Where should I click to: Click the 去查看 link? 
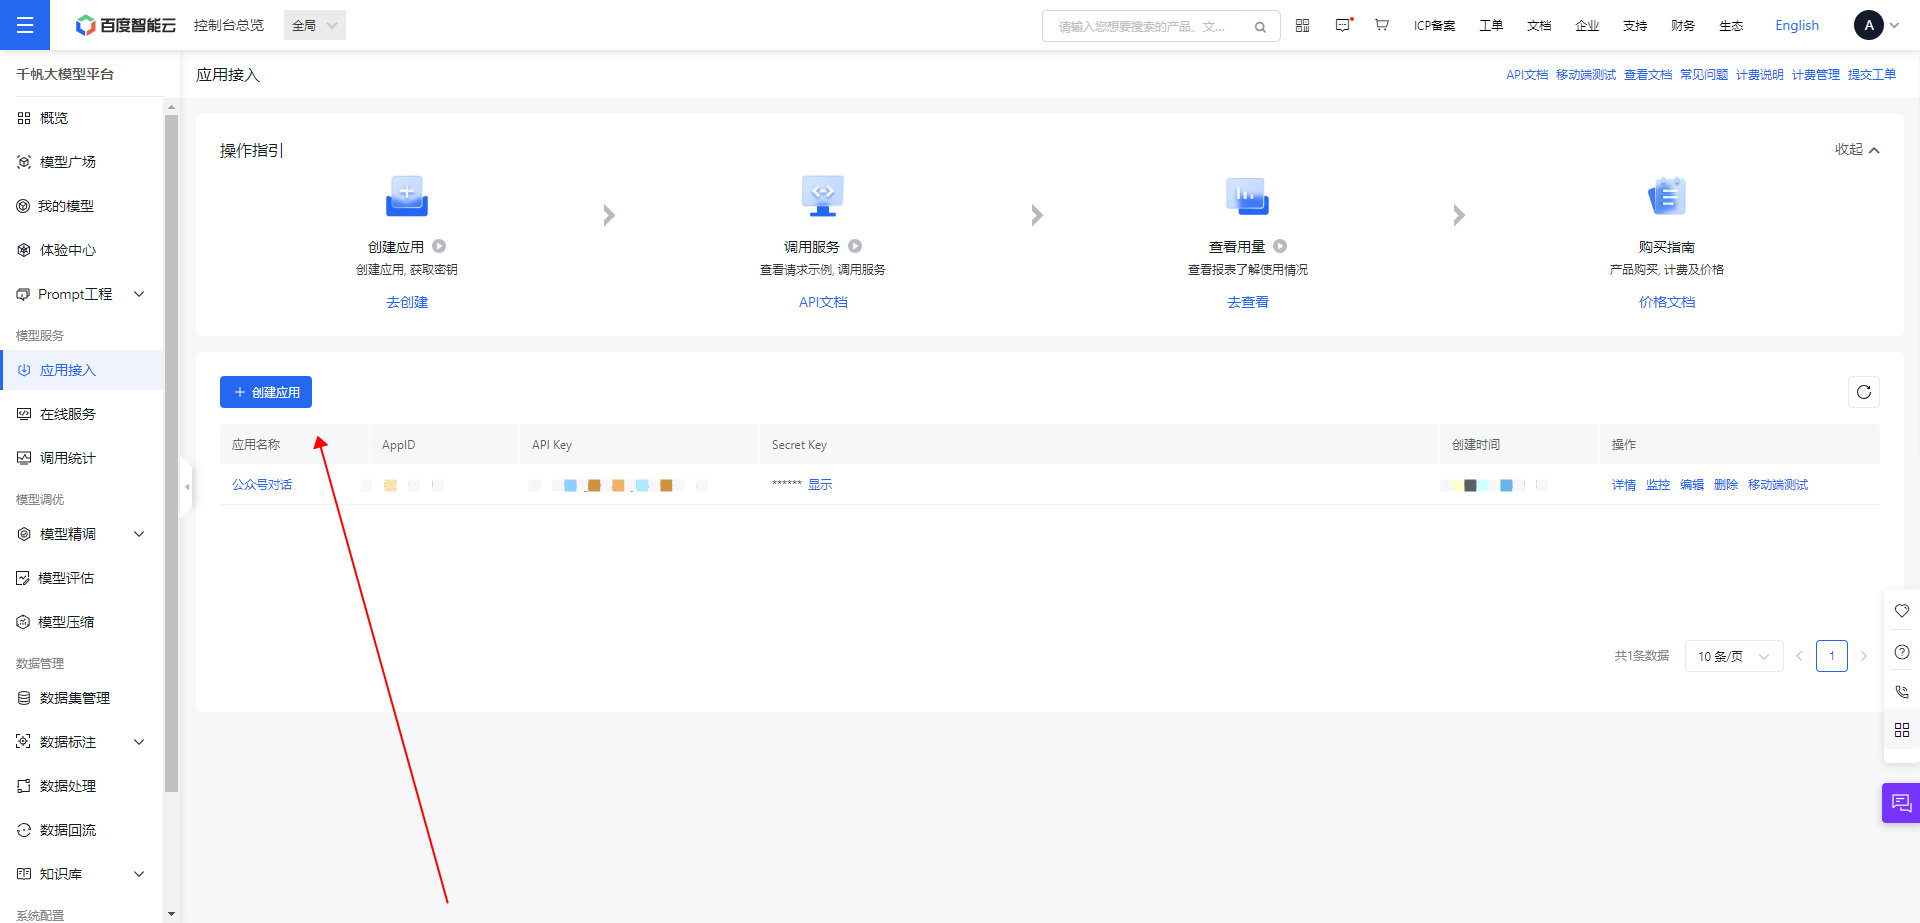click(1248, 302)
